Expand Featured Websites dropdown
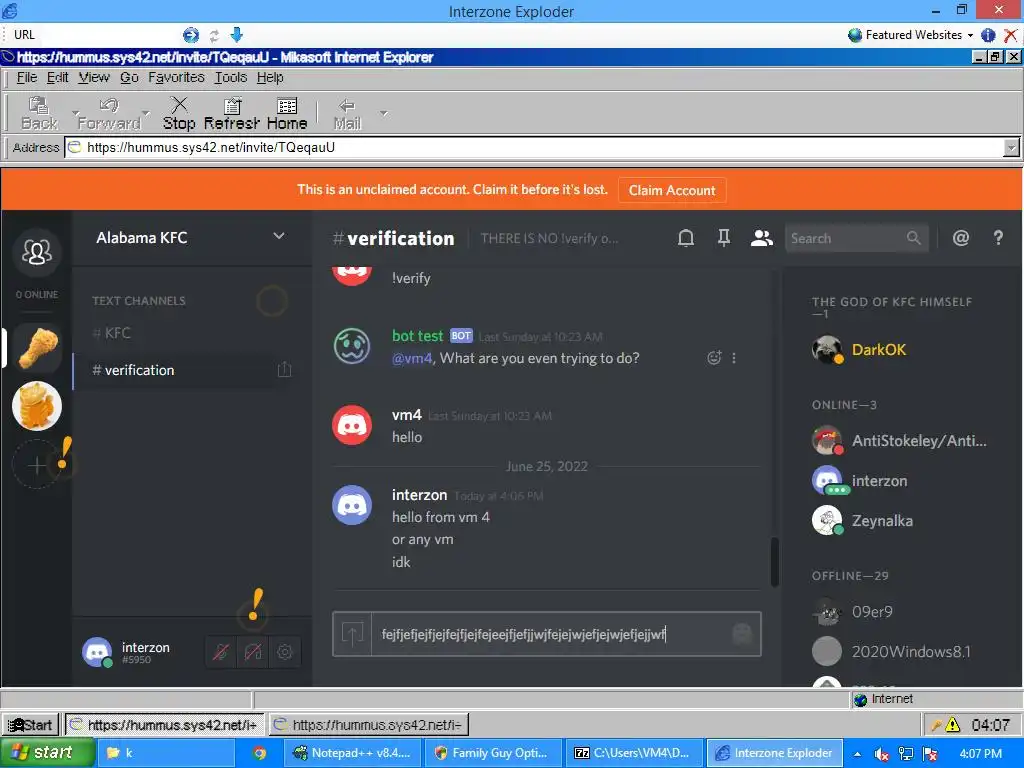This screenshot has width=1024, height=768. coord(910,35)
